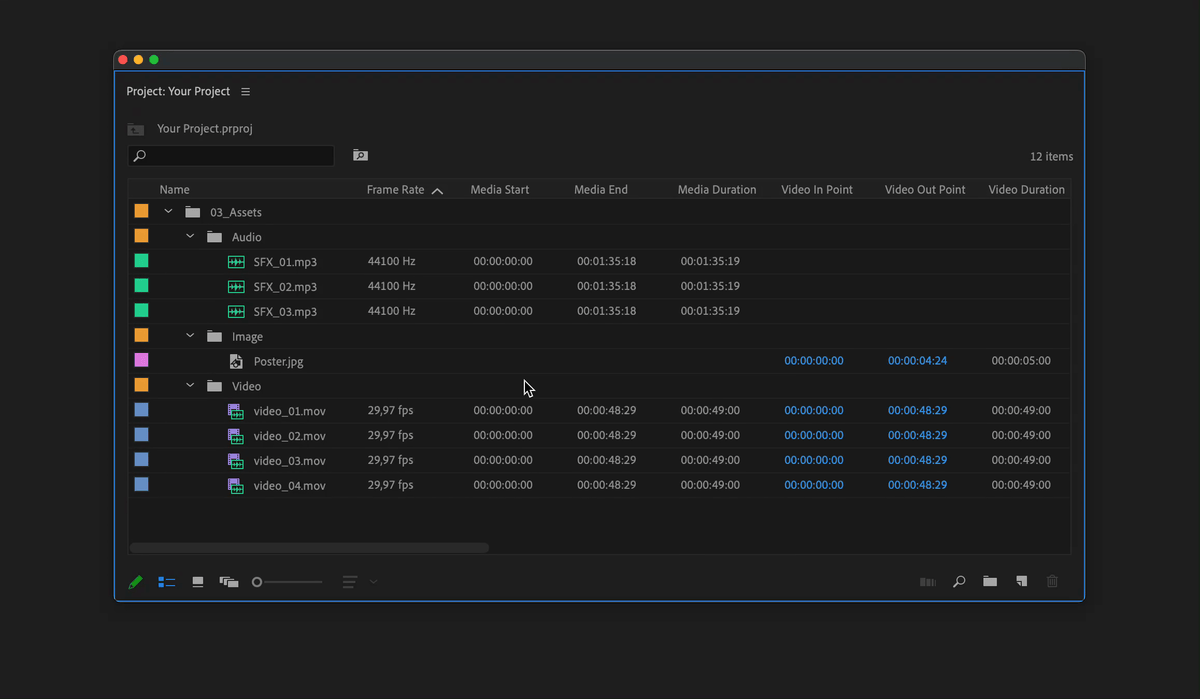Image resolution: width=1200 pixels, height=699 pixels.
Task: Create a New Bin with folder icon
Action: pos(990,582)
